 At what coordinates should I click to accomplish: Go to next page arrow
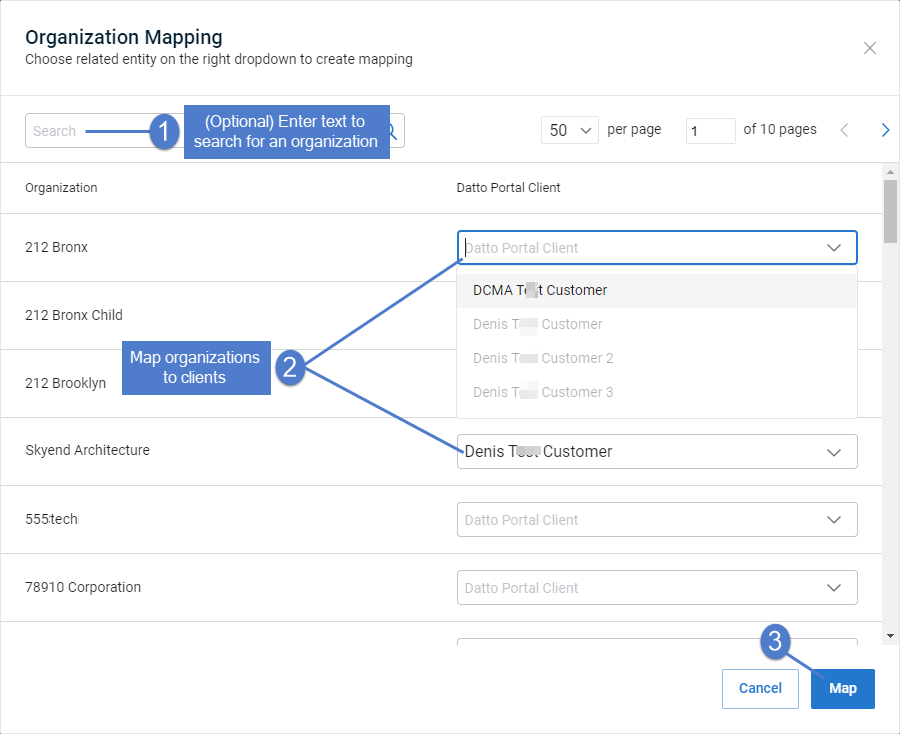pos(885,130)
